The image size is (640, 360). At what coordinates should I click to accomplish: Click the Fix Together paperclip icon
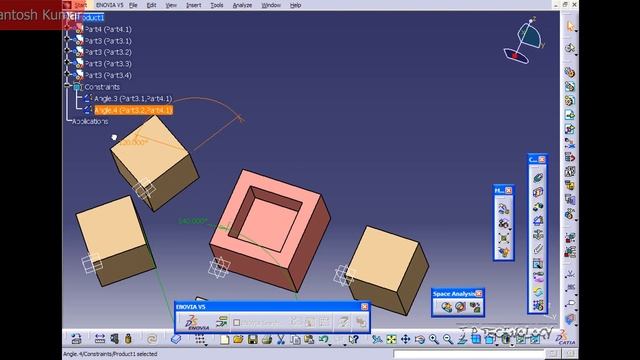coord(538,249)
